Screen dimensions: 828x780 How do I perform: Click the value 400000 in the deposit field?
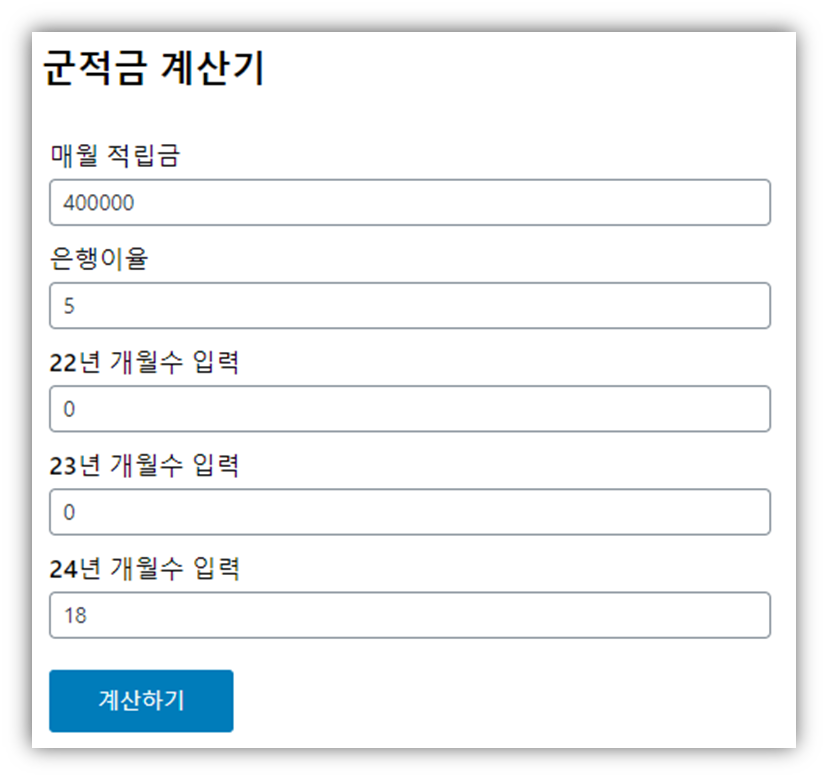pos(99,202)
